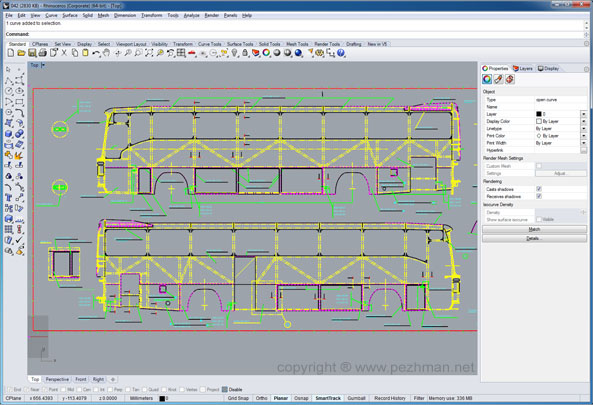Screen dimensions: 593x405
Task: Toggle the Receives shadows checkbox
Action: [539, 196]
